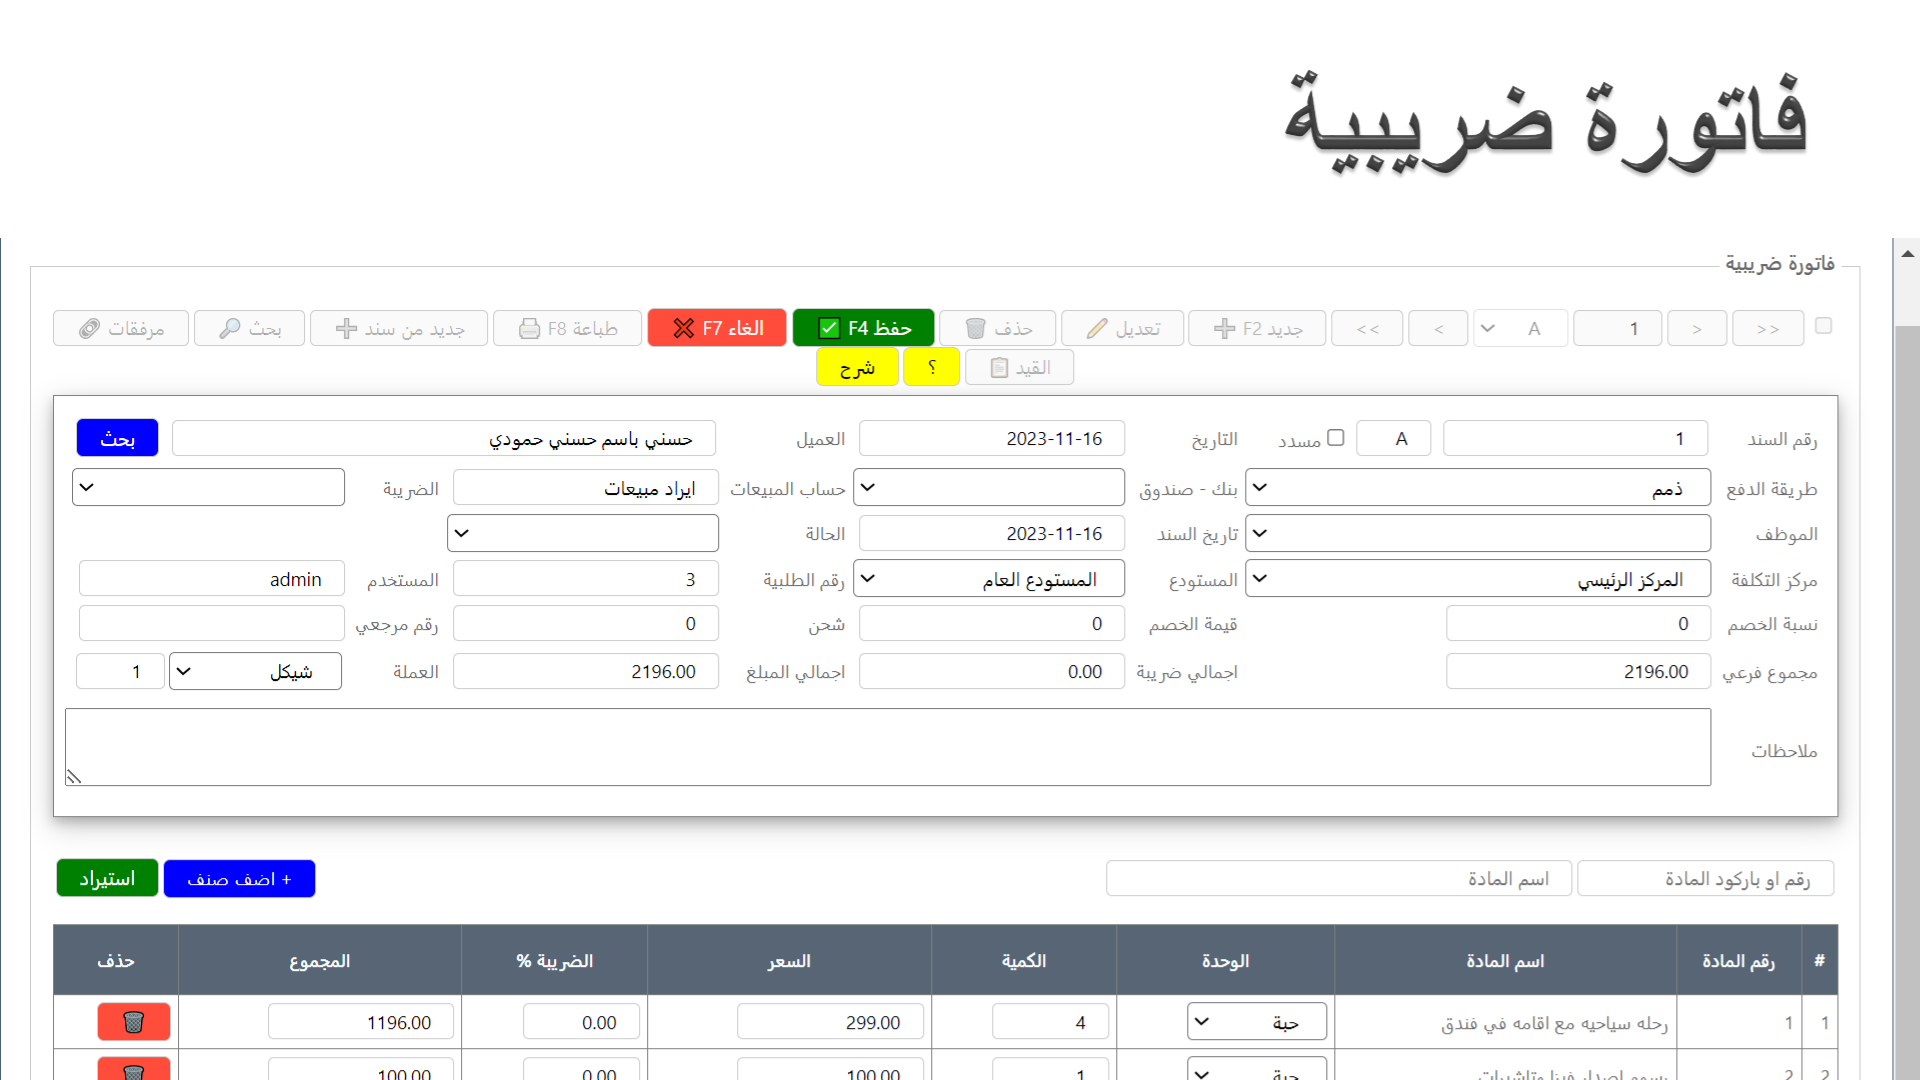Click the search (بحث) magnifier toolbar button
Screen dimensions: 1920x1080
click(249, 328)
